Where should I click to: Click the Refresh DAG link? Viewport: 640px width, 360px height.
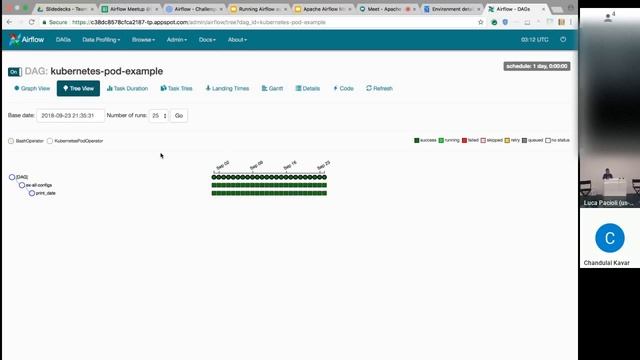[x=379, y=89]
